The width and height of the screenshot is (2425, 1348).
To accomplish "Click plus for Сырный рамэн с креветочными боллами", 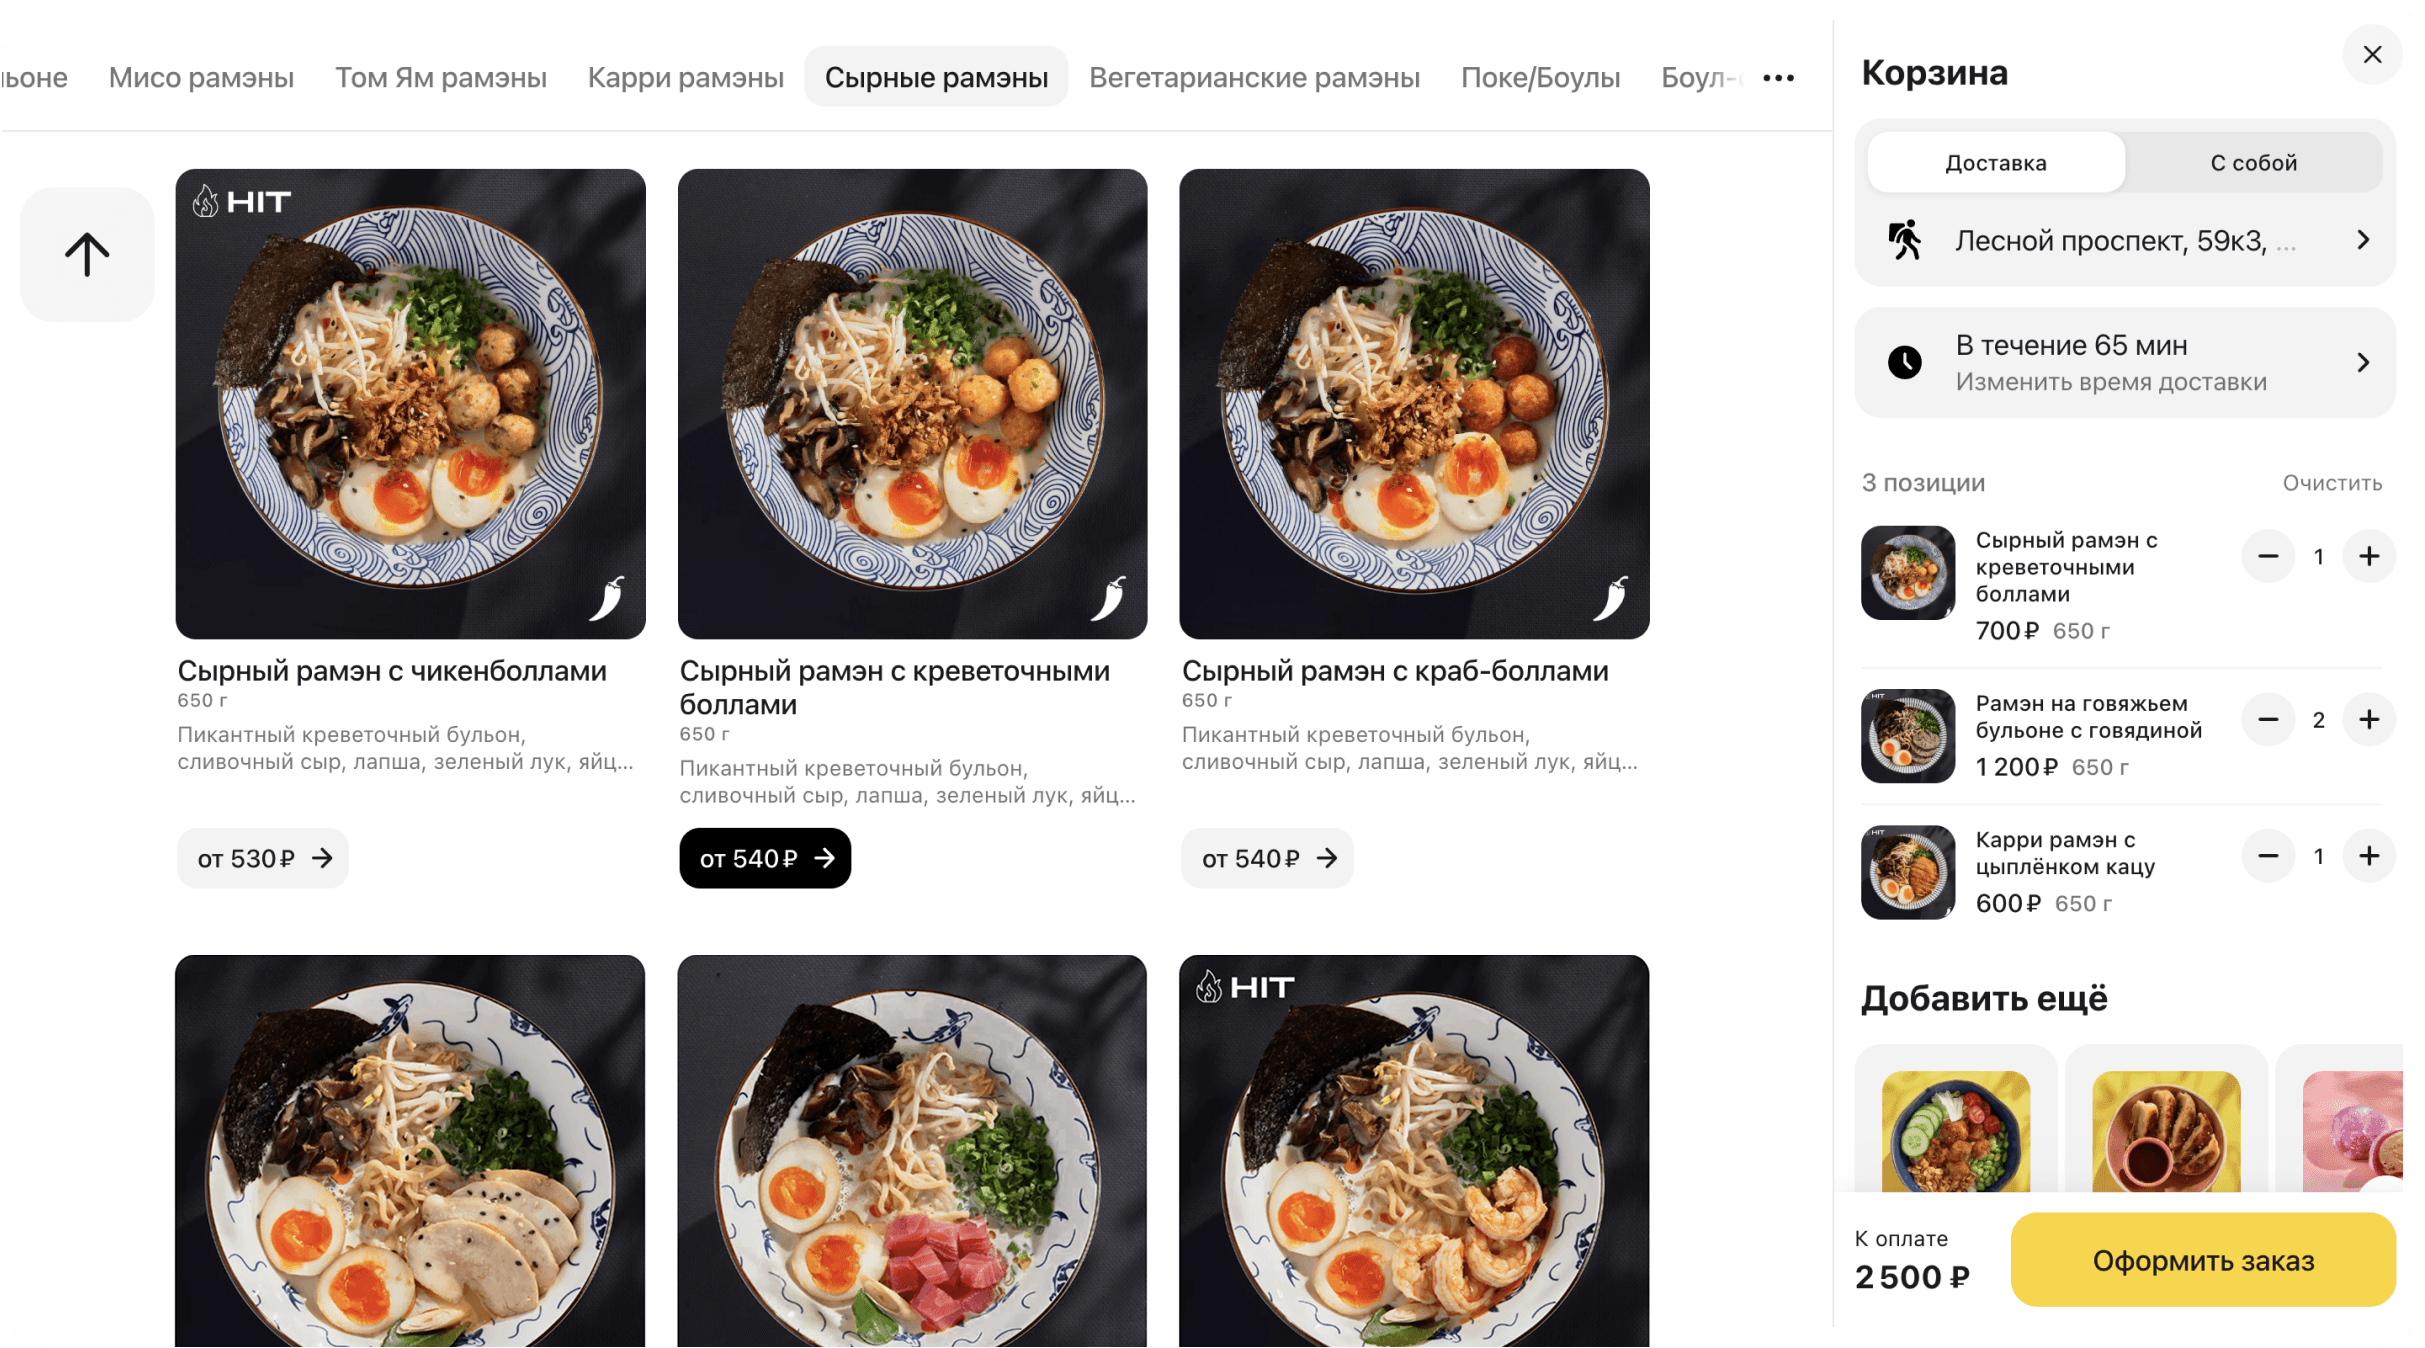I will [x=2368, y=557].
